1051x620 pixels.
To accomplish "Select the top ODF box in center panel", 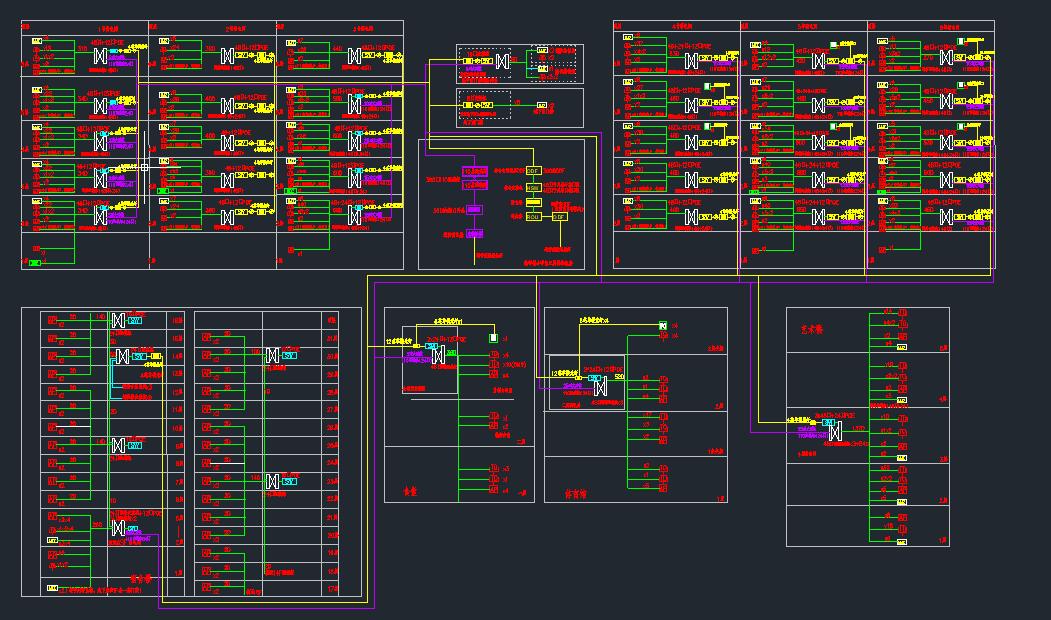I will (x=532, y=171).
